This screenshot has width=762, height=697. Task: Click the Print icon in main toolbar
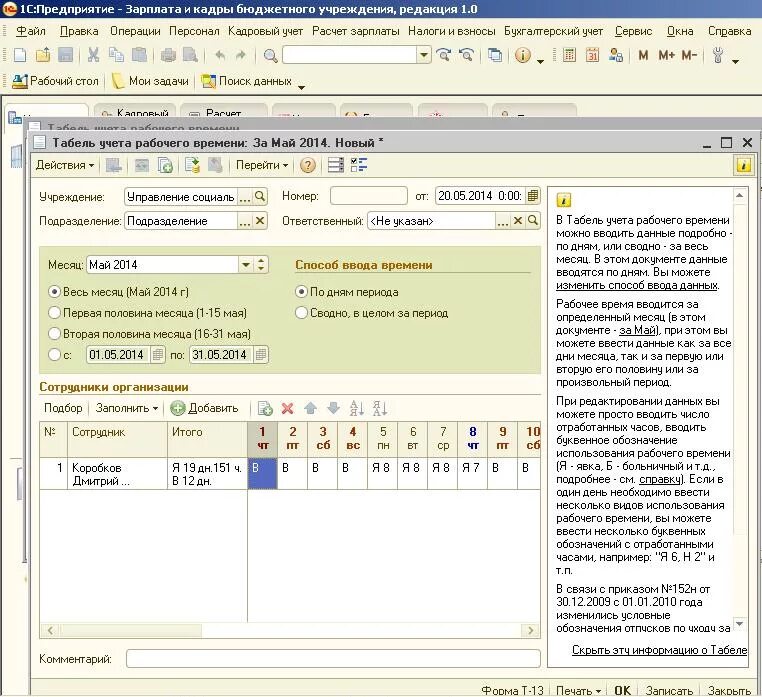(168, 55)
